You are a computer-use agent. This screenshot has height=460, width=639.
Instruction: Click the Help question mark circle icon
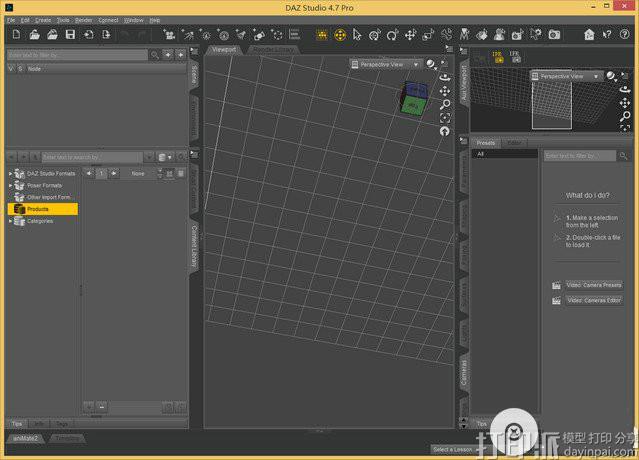pyautogui.click(x=624, y=35)
